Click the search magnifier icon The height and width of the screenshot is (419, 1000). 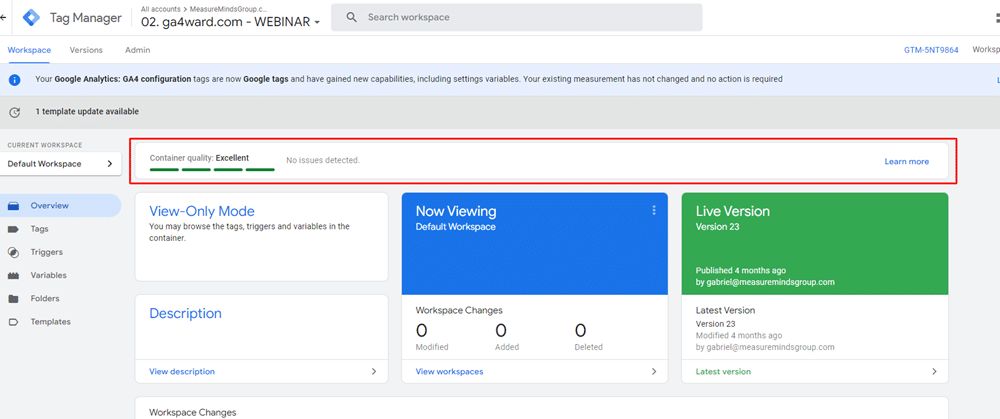coord(351,17)
